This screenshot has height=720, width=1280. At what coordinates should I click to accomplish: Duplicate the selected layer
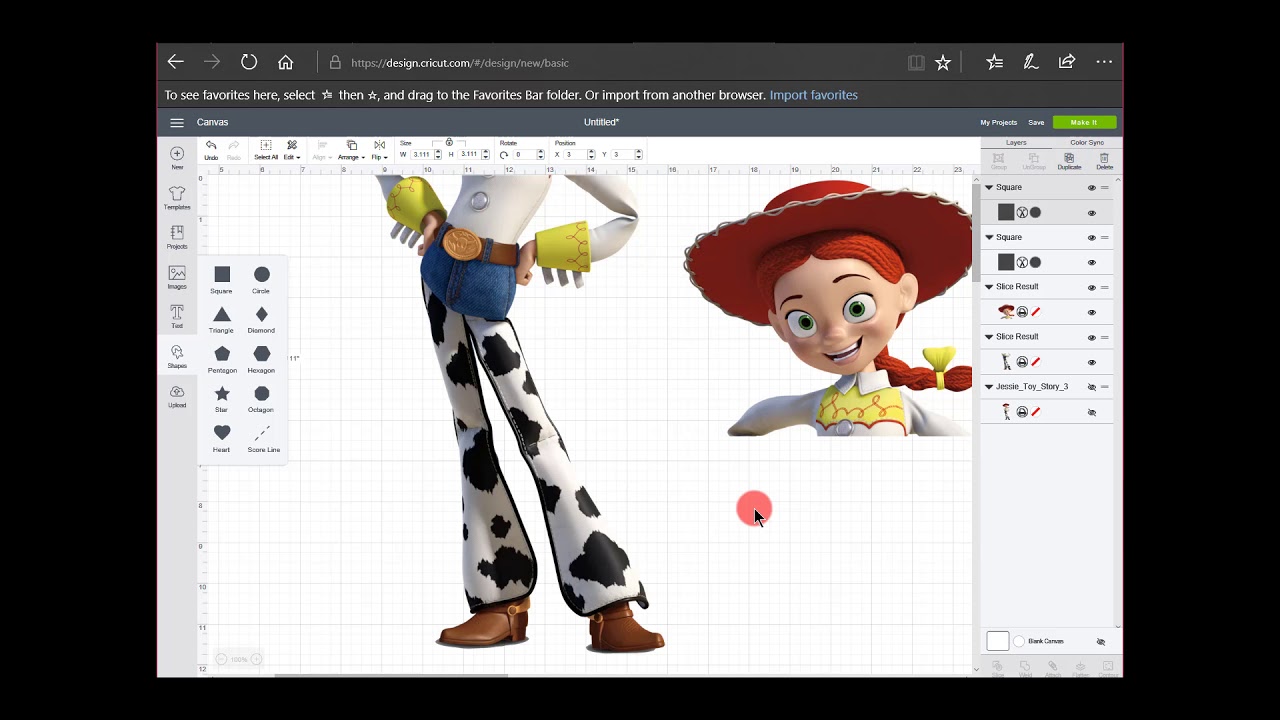coord(1069,161)
